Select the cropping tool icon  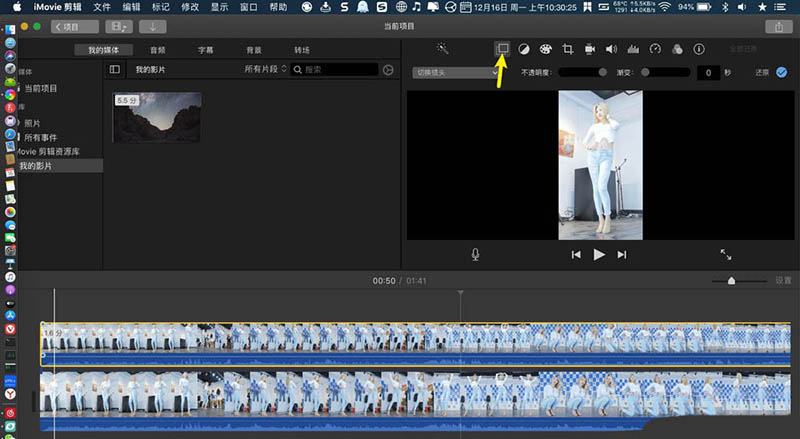567,49
